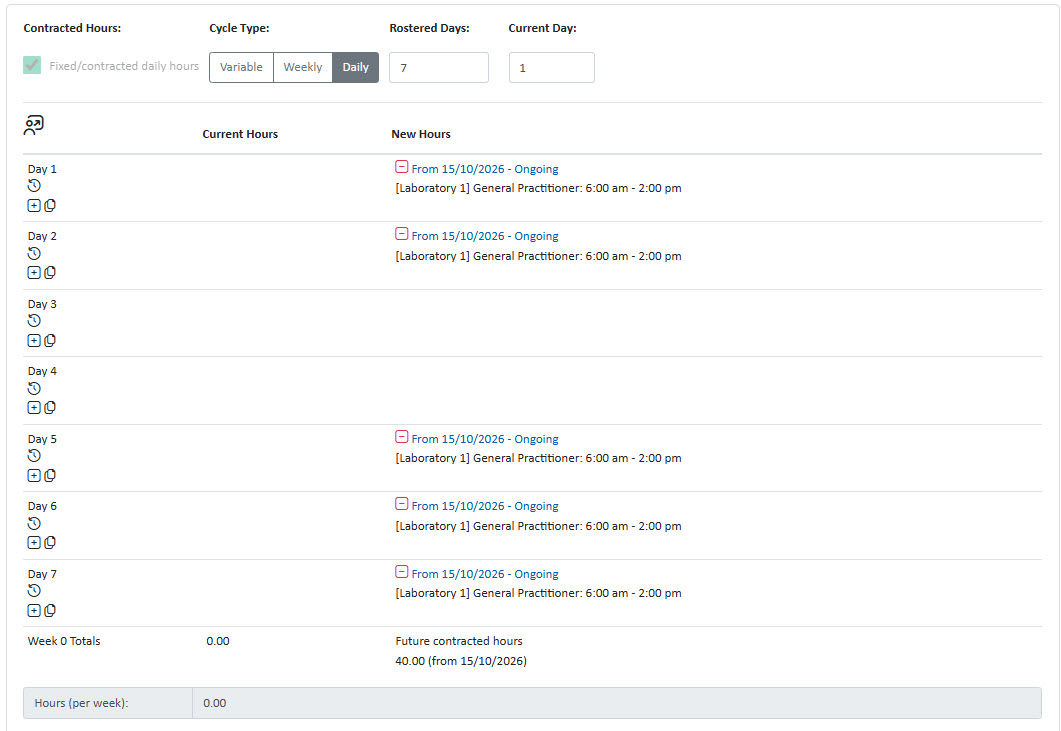
Task: Click the history icon under Day 5
Action: click(x=34, y=456)
